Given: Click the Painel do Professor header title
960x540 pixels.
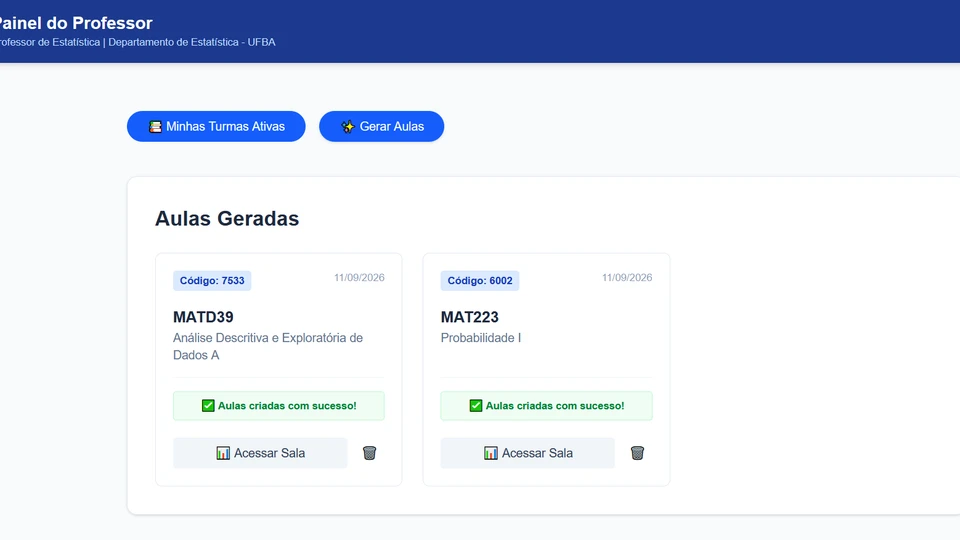Looking at the screenshot, I should click(x=74, y=23).
